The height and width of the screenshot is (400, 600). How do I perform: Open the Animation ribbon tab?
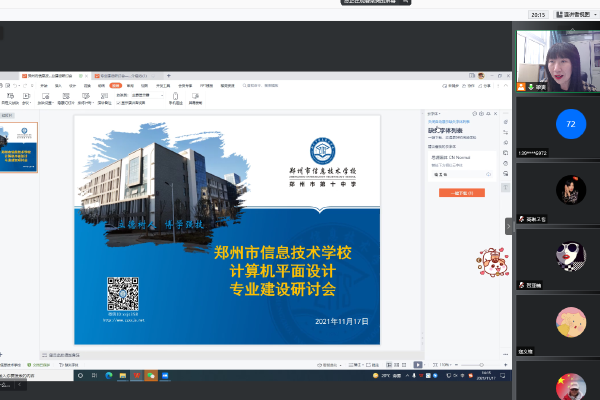(101, 86)
